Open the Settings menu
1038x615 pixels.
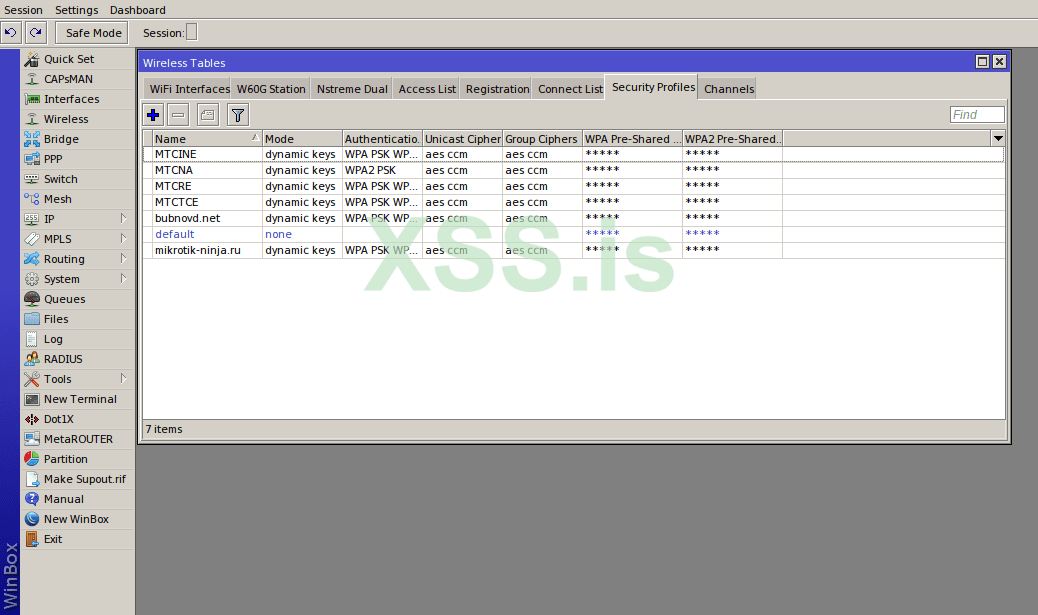pos(76,10)
